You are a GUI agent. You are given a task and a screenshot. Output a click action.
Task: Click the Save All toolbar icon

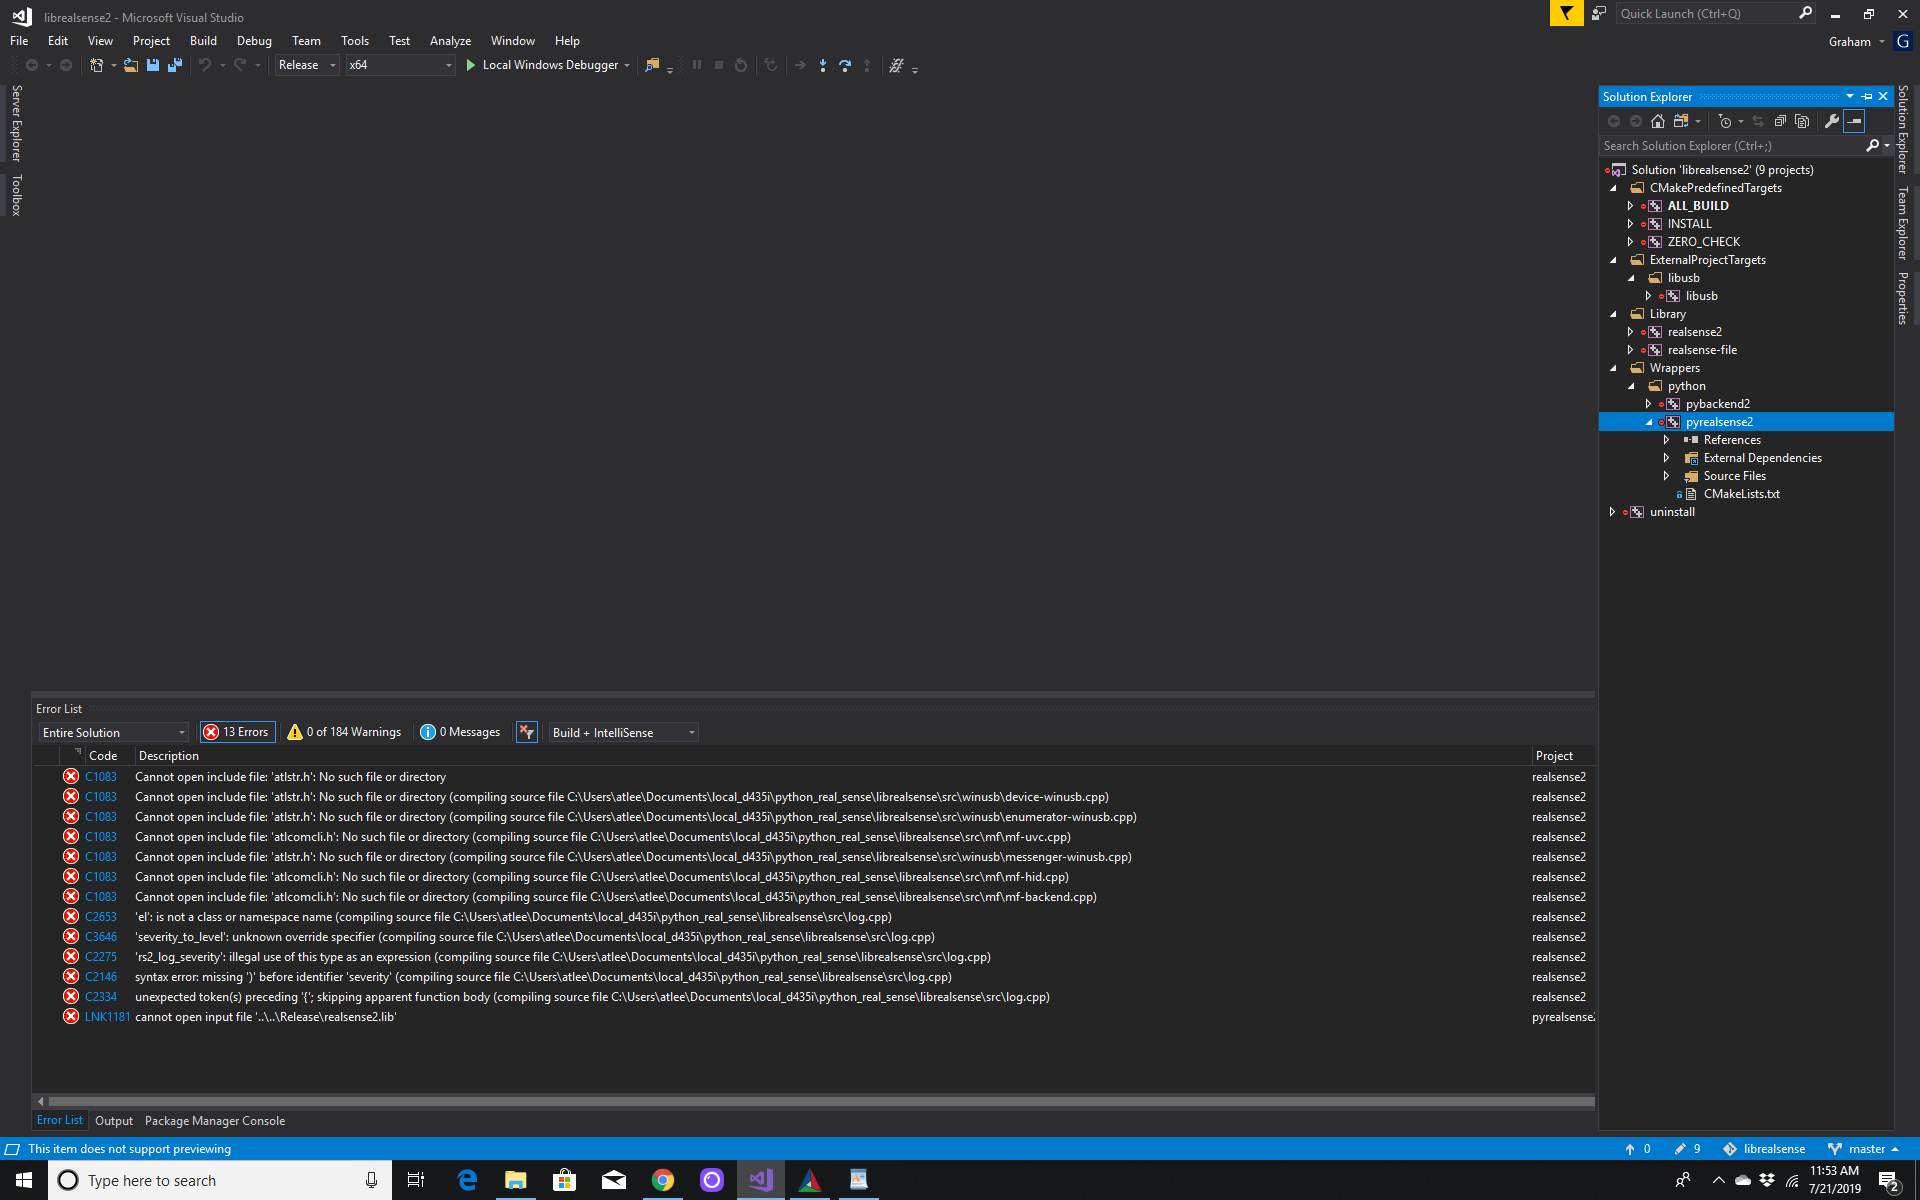pos(175,65)
